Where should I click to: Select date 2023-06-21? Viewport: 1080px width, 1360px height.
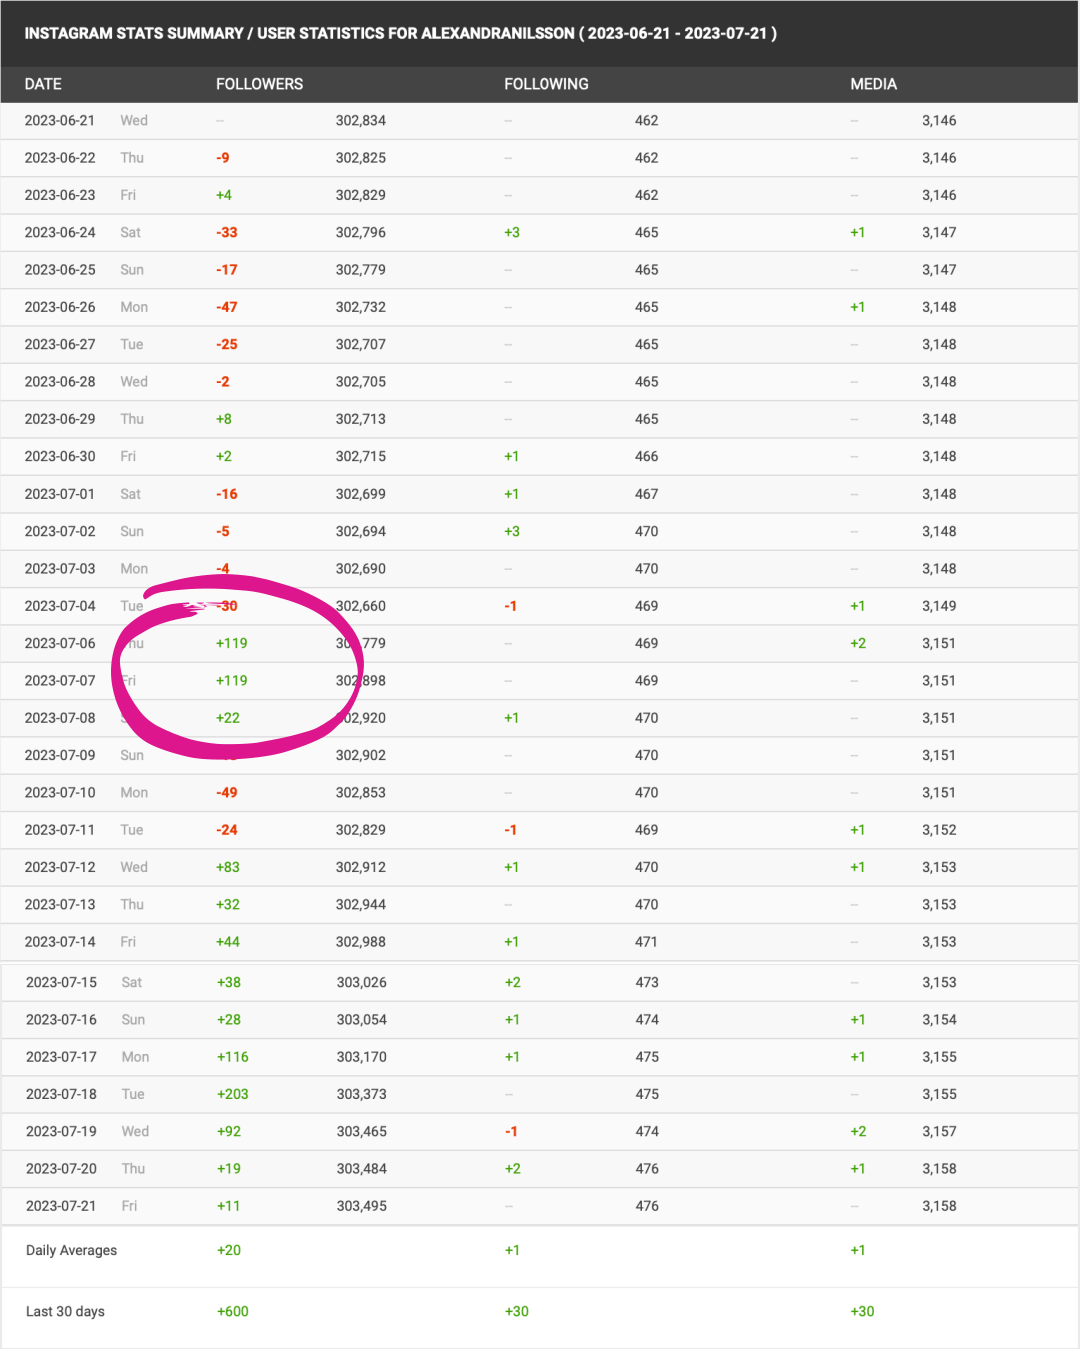click(60, 120)
